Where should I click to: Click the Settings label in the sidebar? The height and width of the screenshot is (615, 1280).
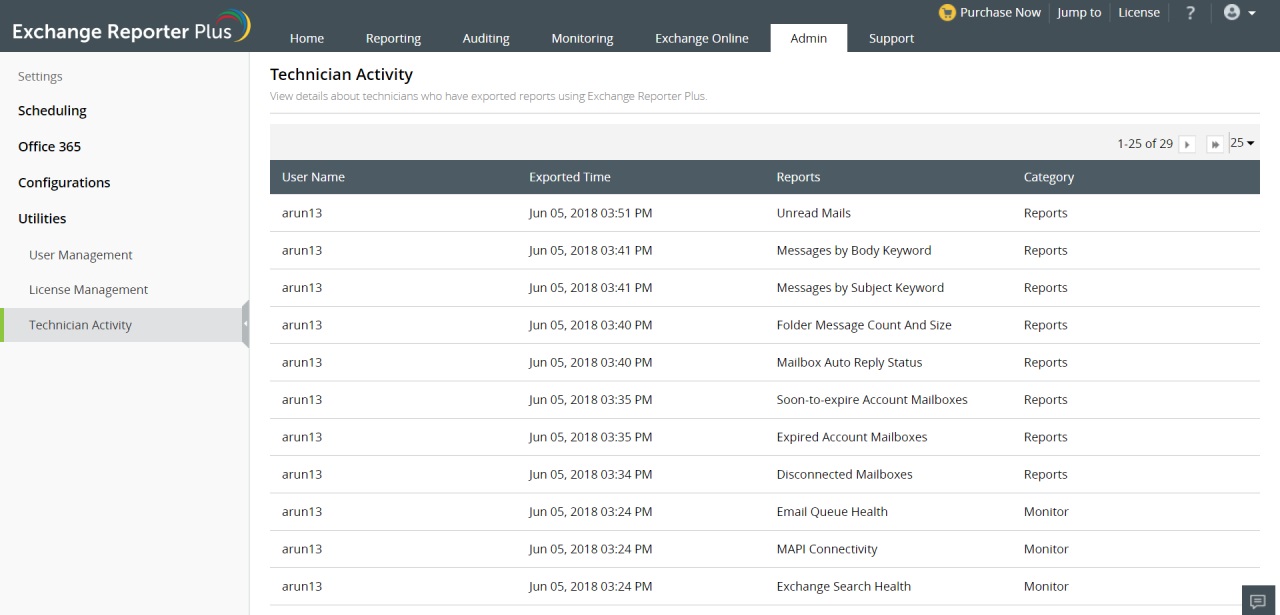(40, 77)
